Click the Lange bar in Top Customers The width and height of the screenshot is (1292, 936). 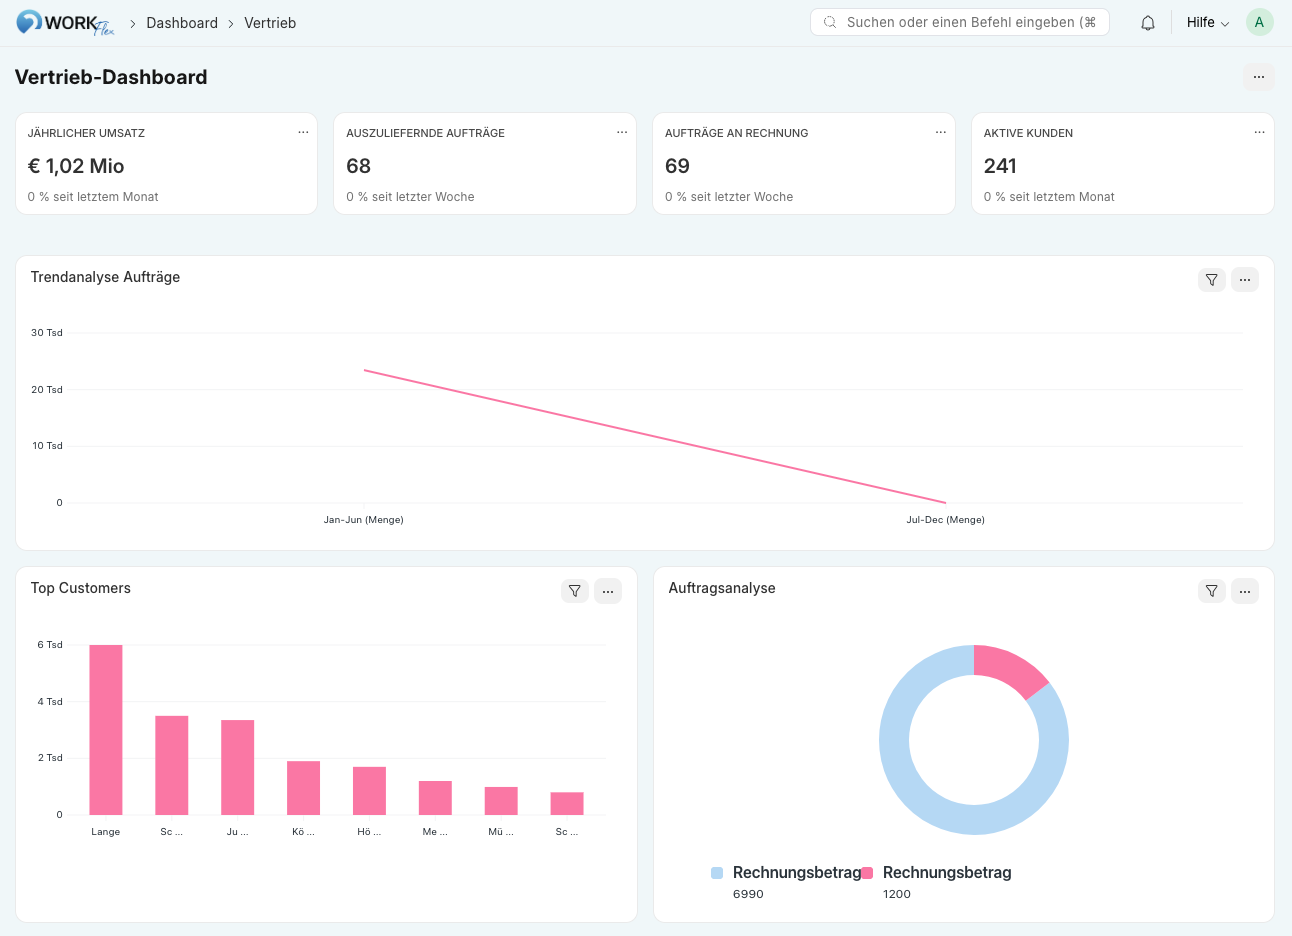pos(106,730)
